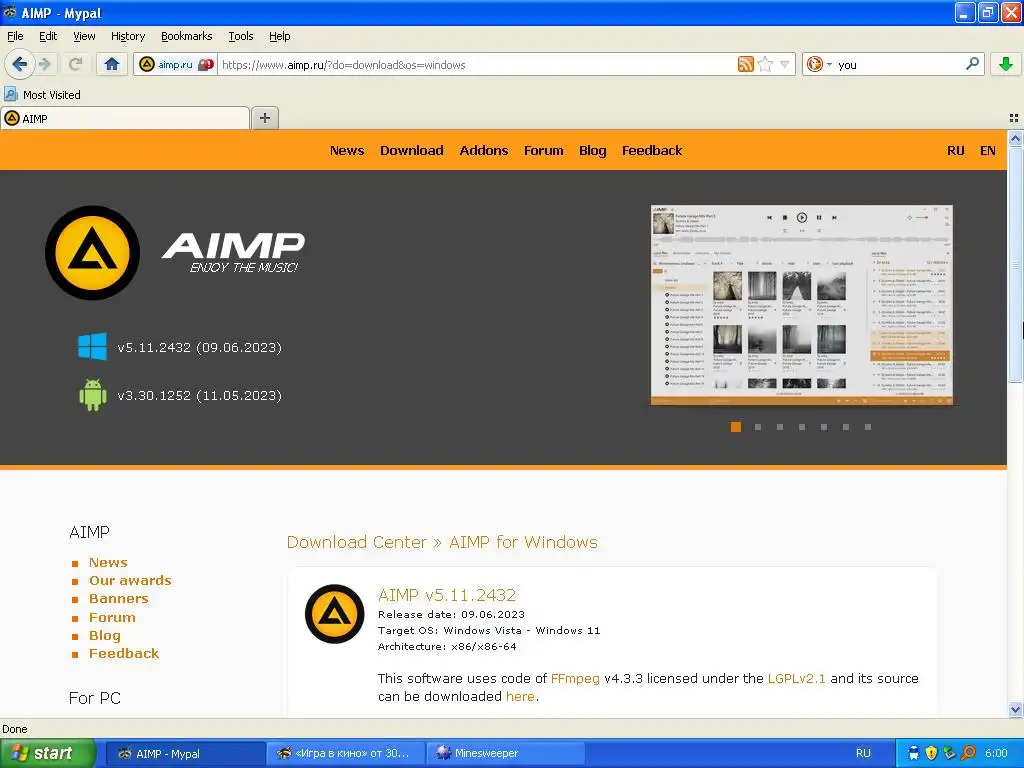
Task: Click the AIMP player screenshot thumbnail
Action: [801, 305]
